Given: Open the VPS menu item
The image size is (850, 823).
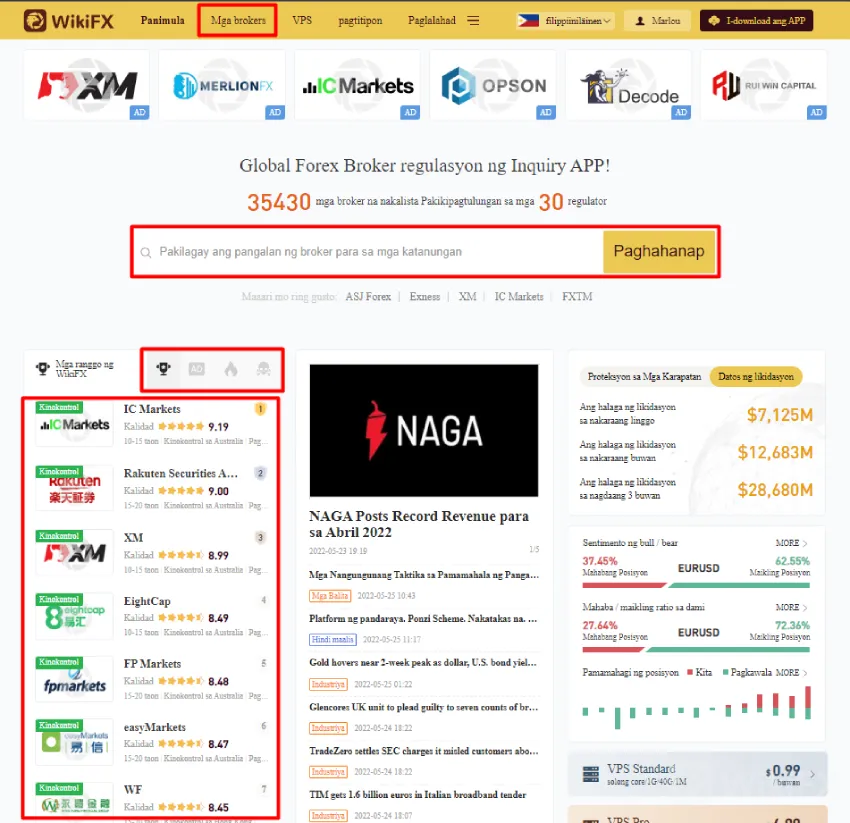Looking at the screenshot, I should pyautogui.click(x=302, y=21).
